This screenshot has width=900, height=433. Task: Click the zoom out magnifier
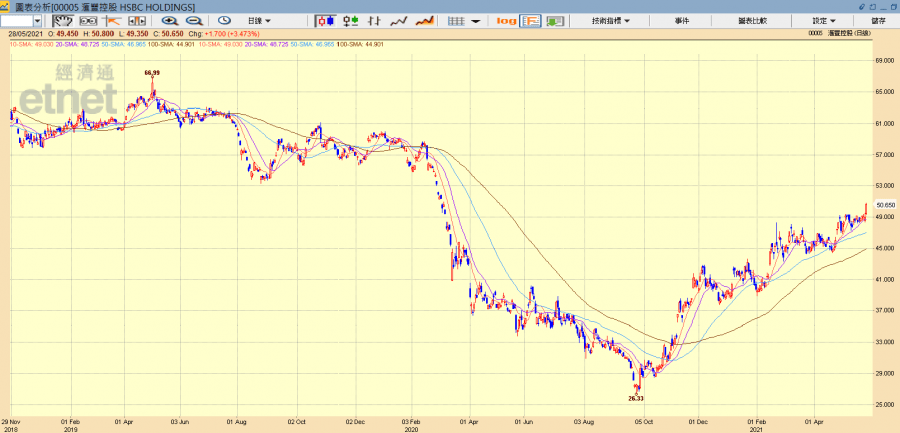(x=193, y=20)
